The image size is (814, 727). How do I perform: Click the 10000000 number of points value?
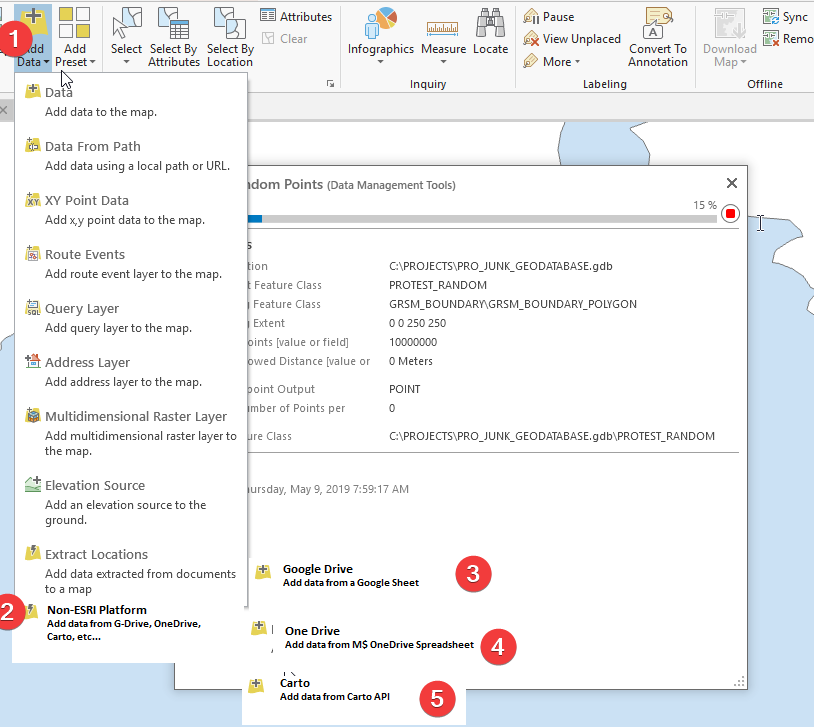(x=413, y=342)
